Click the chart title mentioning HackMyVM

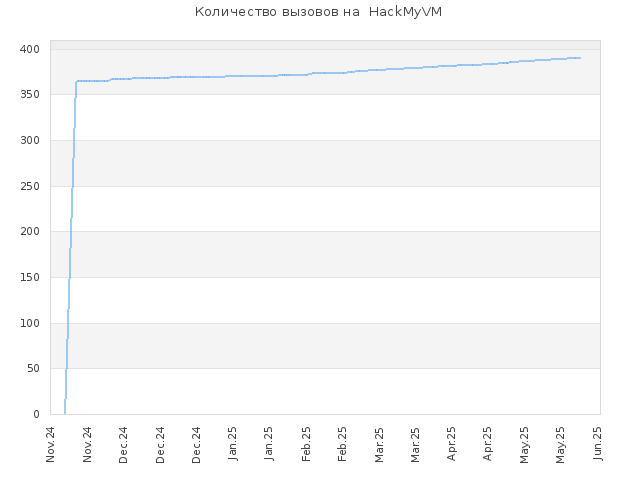pyautogui.click(x=318, y=12)
